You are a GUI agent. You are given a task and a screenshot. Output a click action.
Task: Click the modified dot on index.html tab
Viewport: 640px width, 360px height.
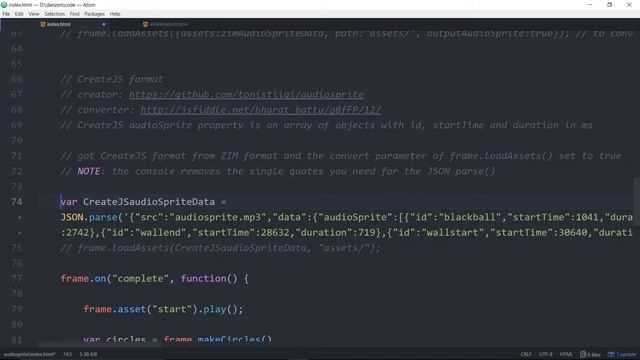[104, 24]
